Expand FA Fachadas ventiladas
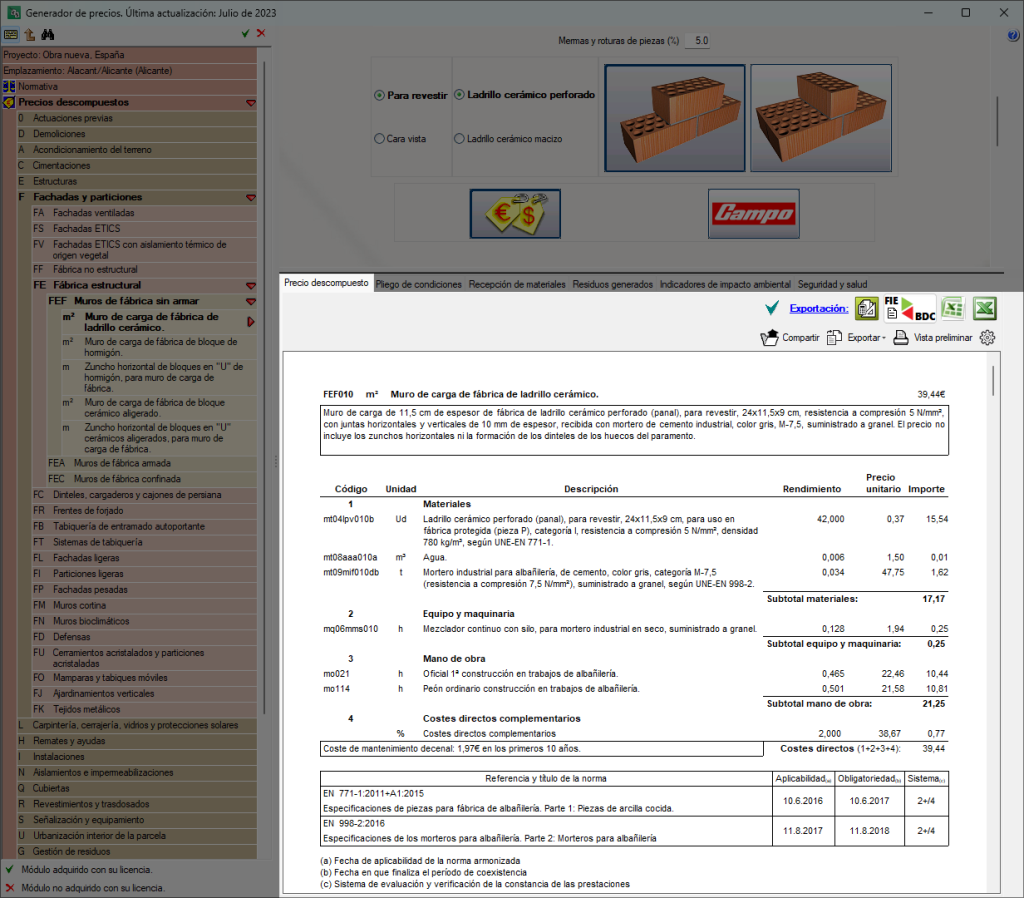 click(x=144, y=213)
